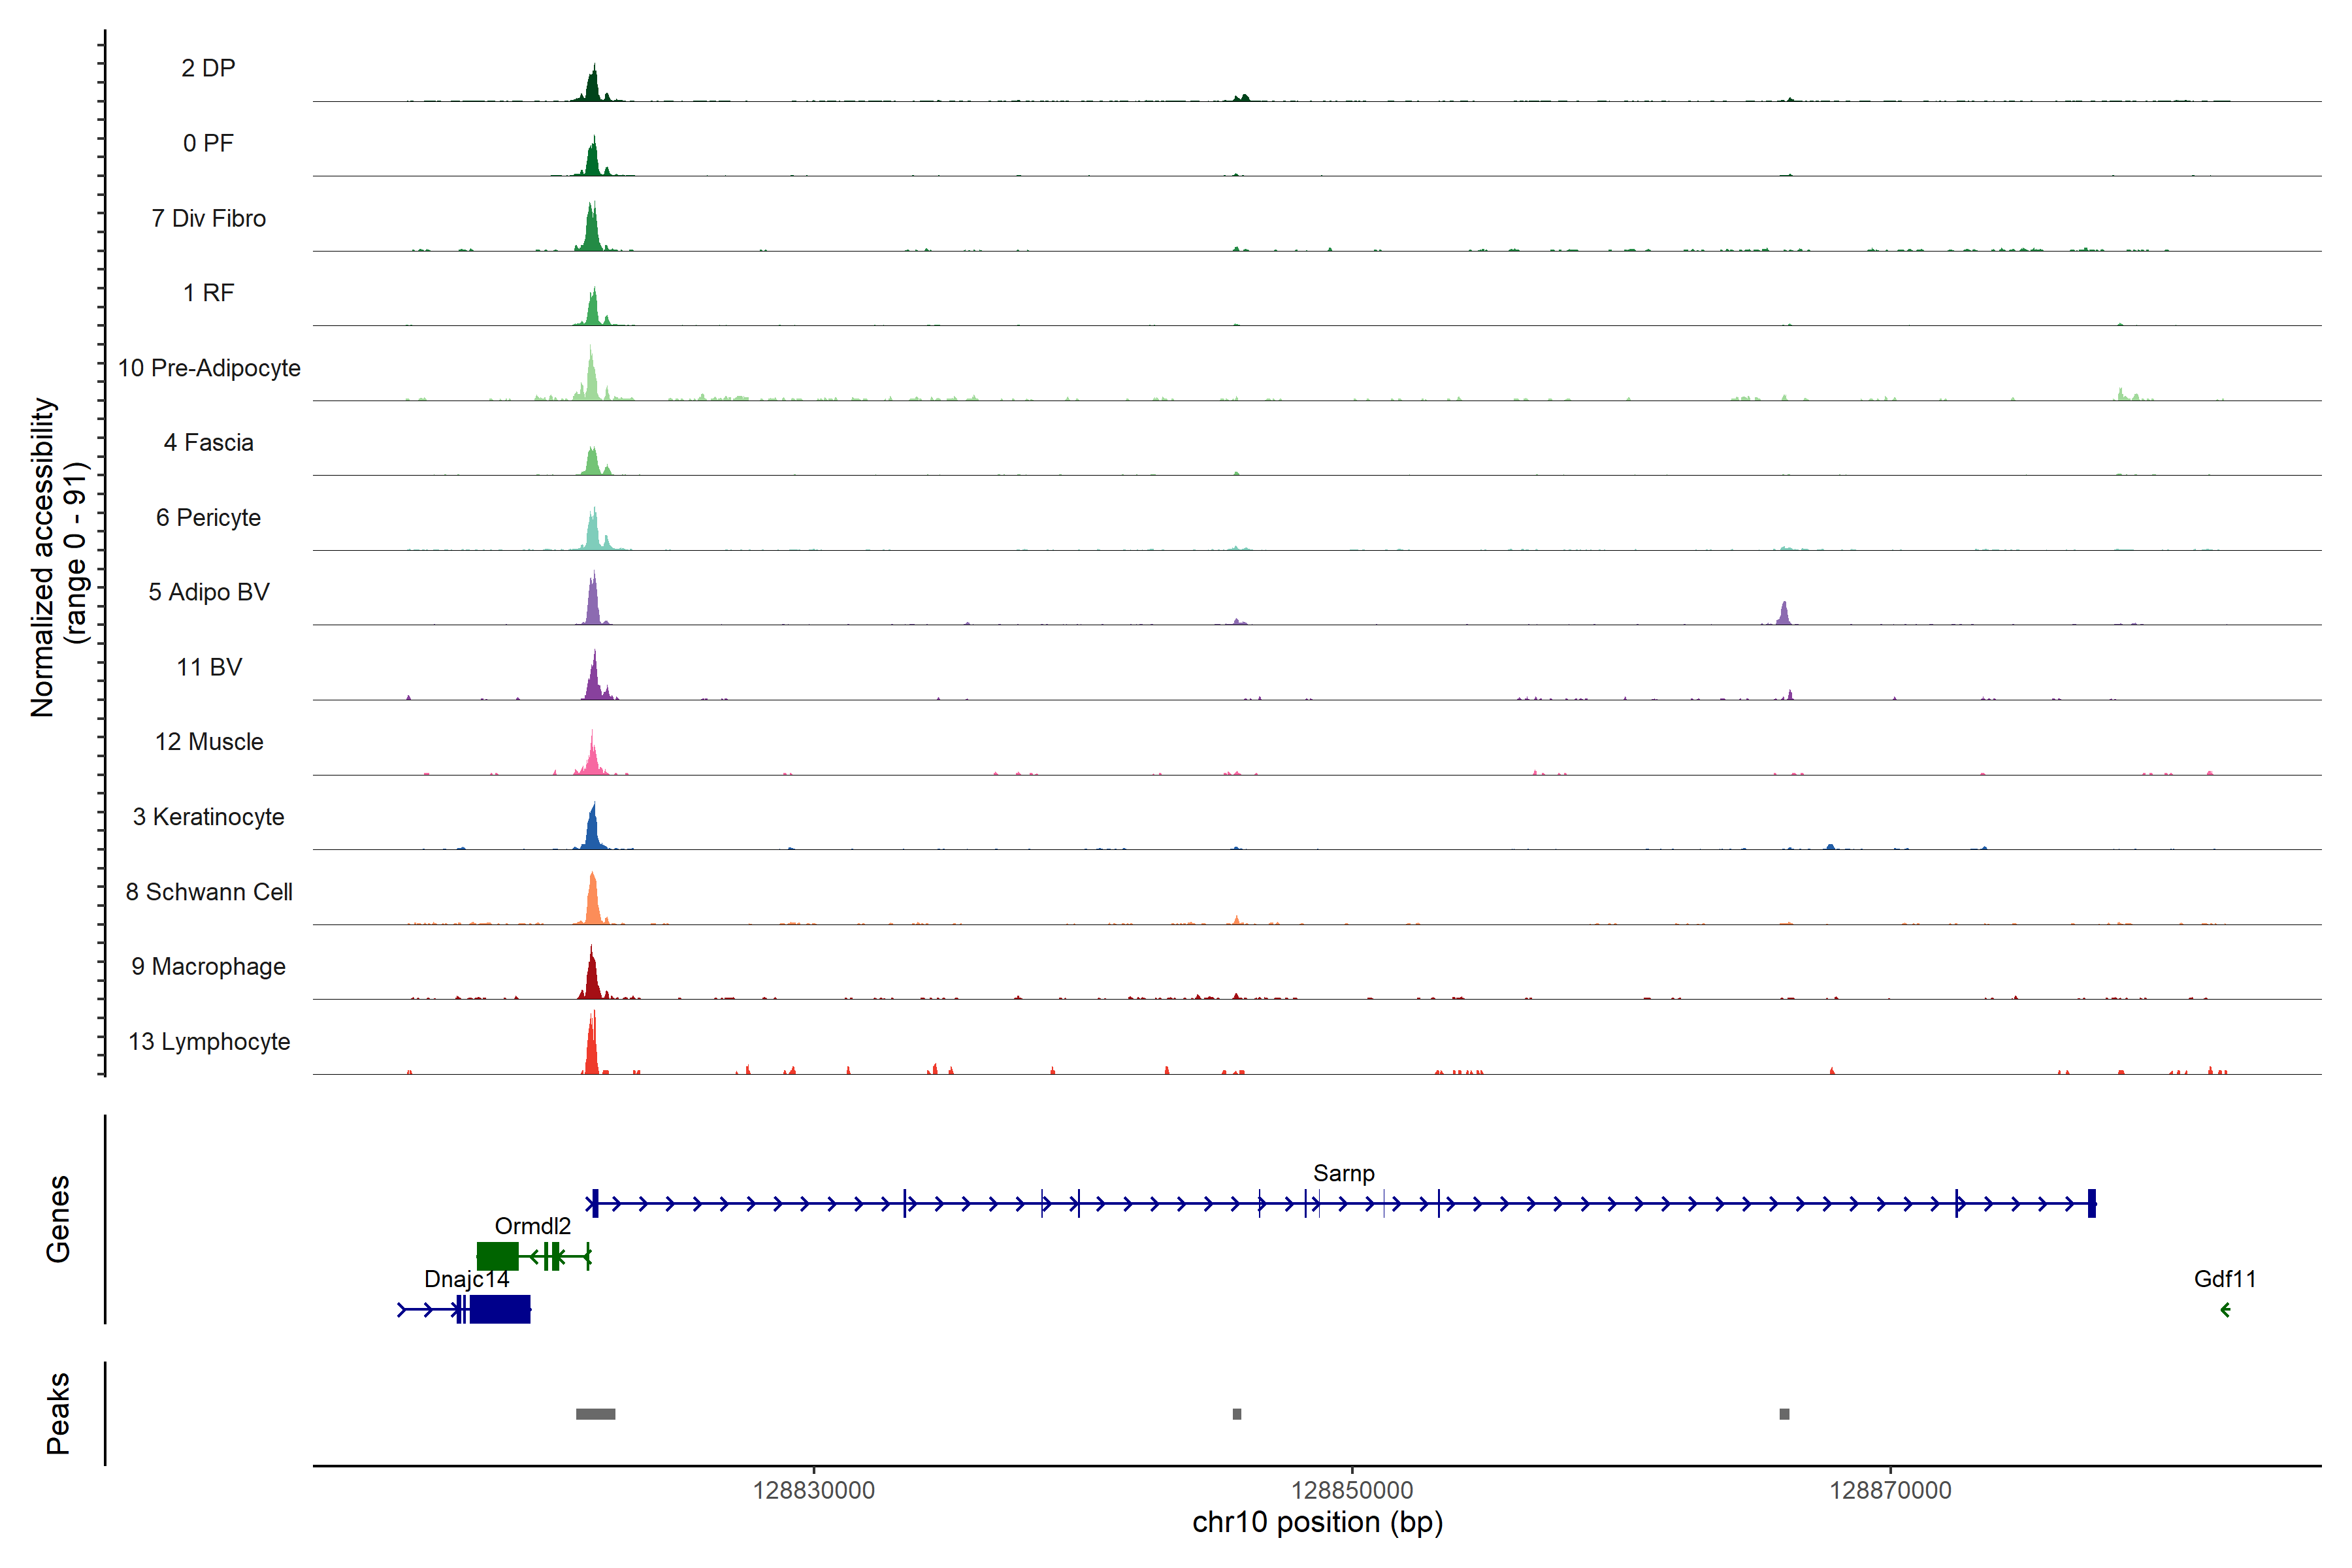The width and height of the screenshot is (2352, 1568).
Task: Select the 3 Keratinocyte track label
Action: 209,817
